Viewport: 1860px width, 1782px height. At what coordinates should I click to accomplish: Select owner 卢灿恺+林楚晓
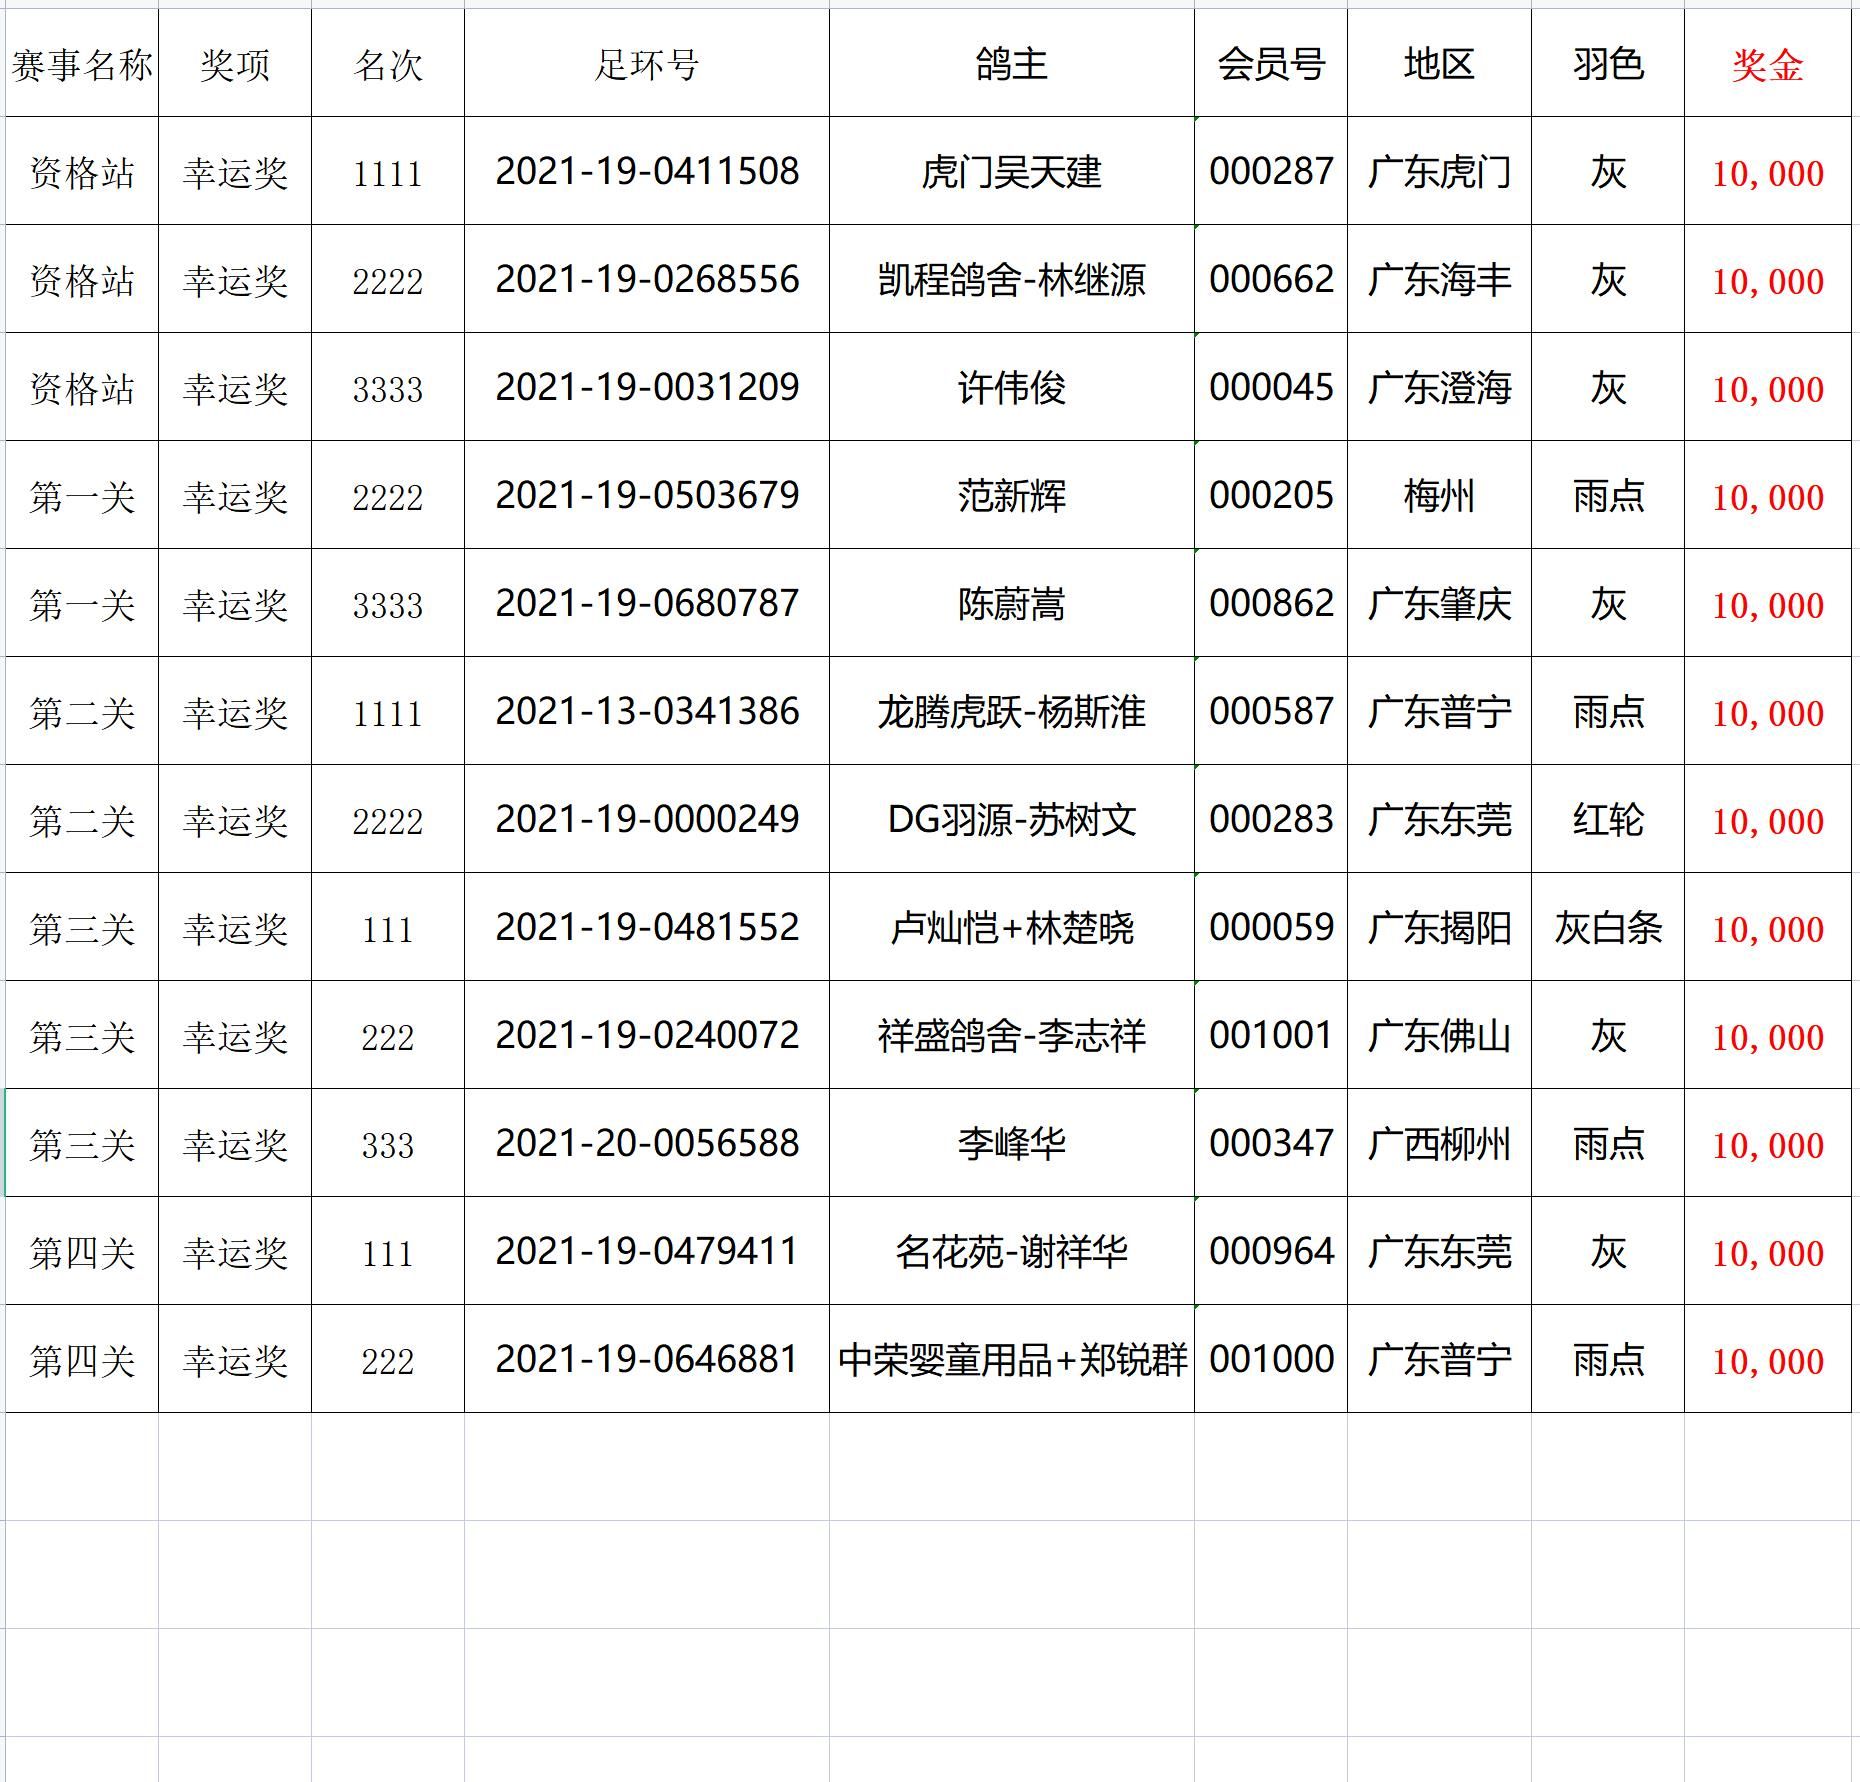click(x=1012, y=927)
